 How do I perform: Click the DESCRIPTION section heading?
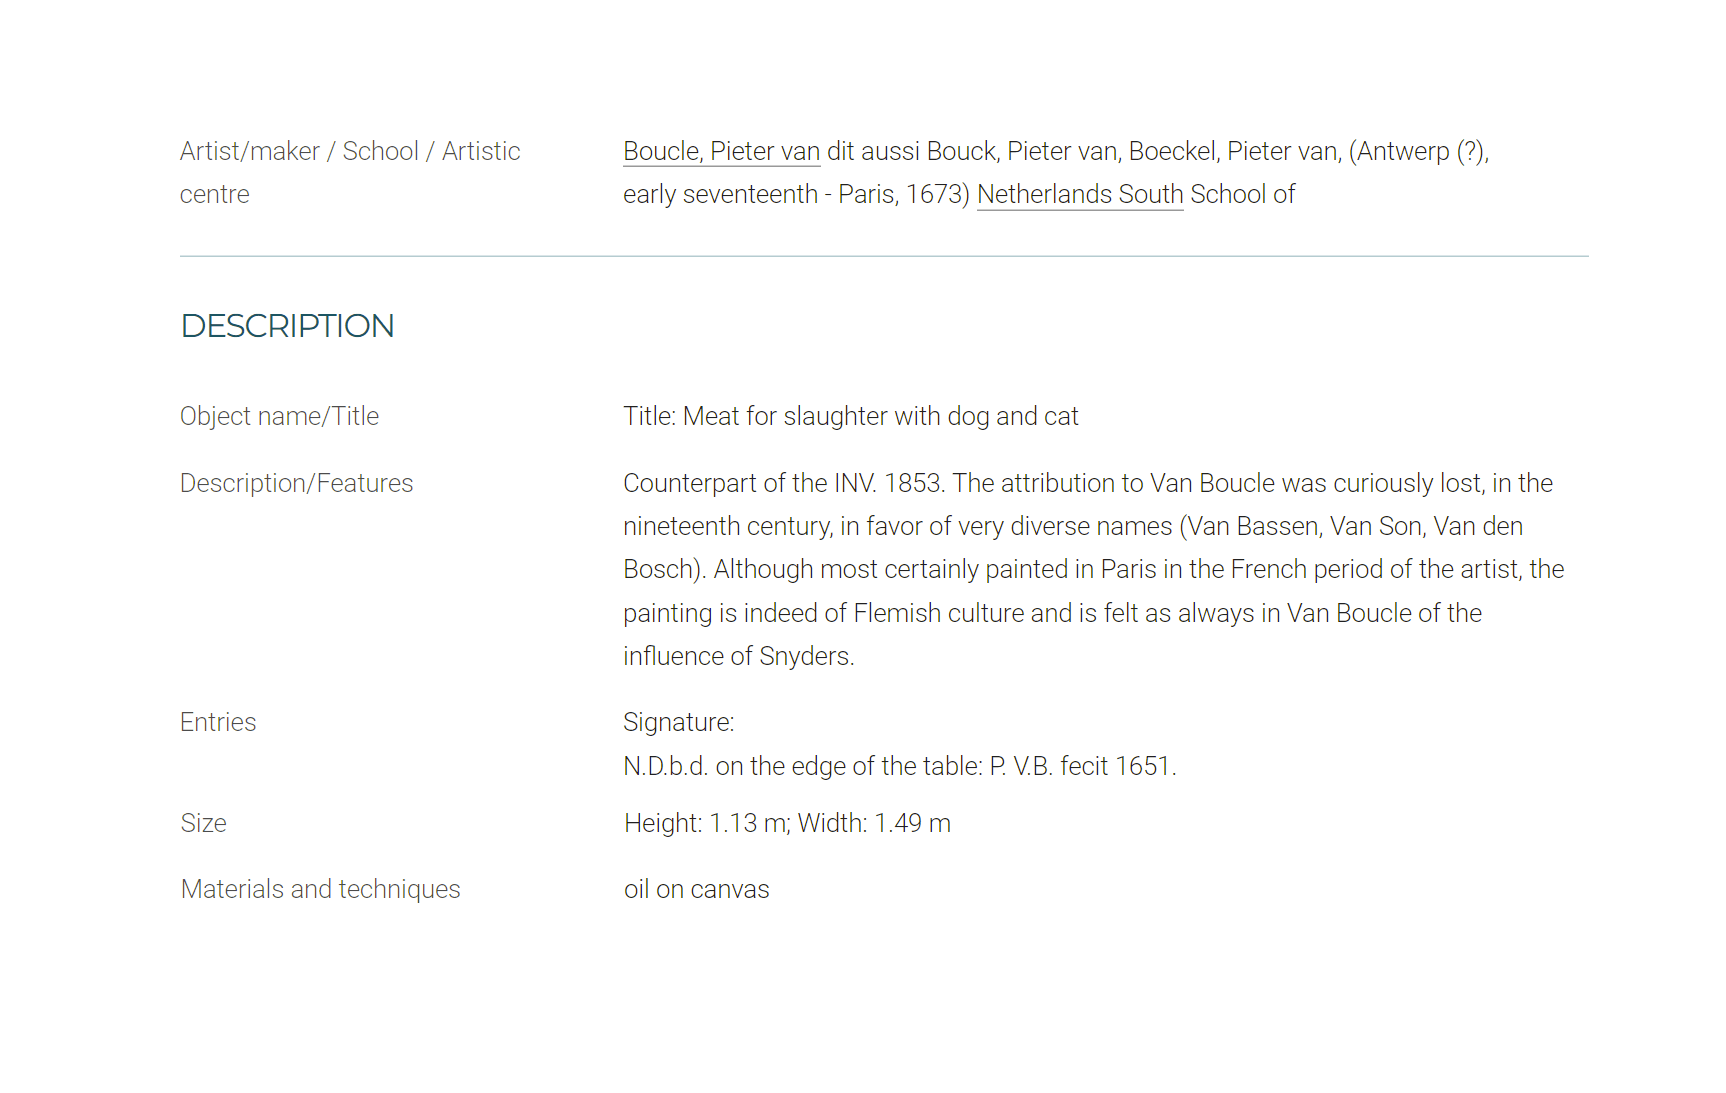[288, 326]
